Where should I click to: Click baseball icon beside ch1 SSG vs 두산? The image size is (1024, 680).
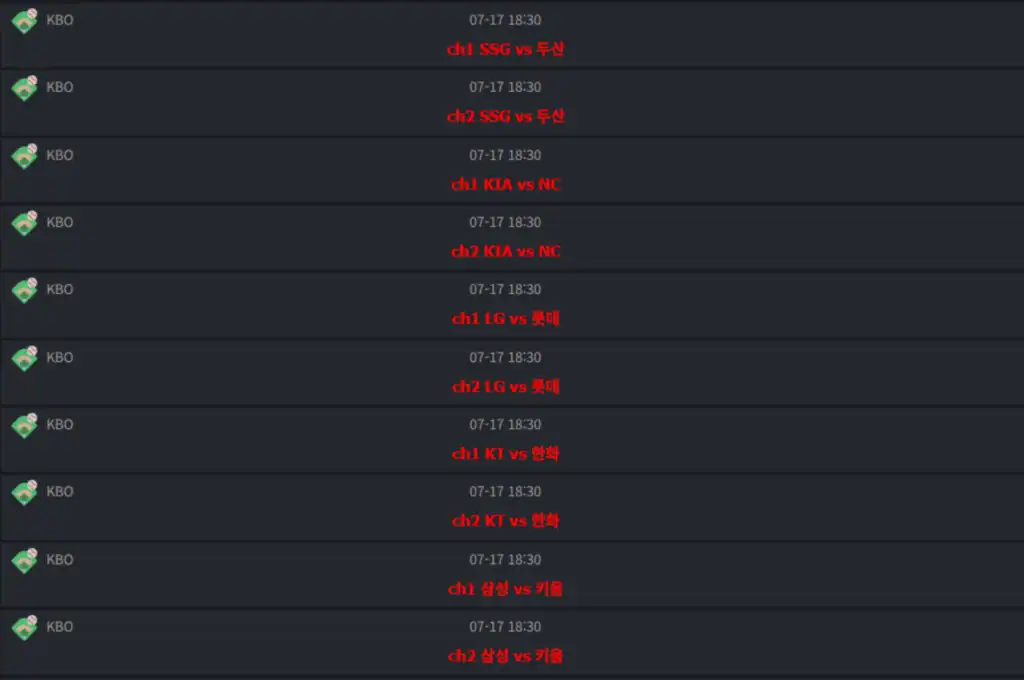tap(25, 21)
